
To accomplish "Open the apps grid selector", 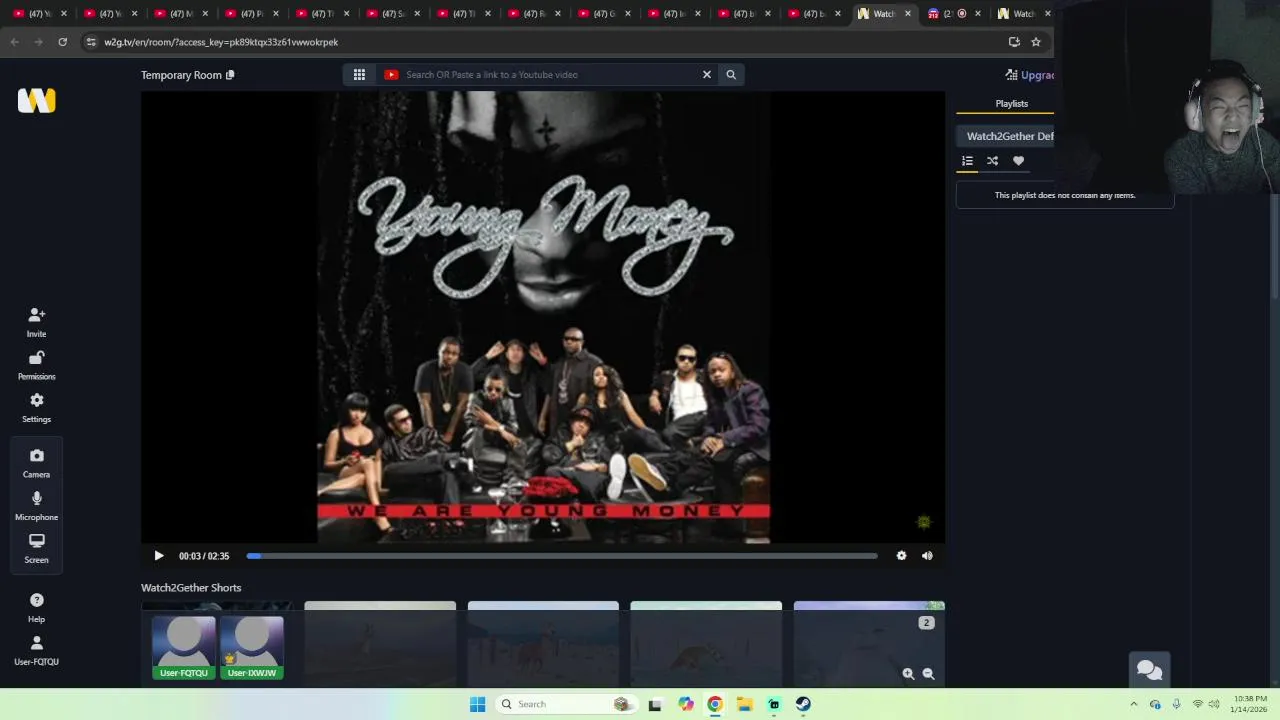I will (359, 74).
